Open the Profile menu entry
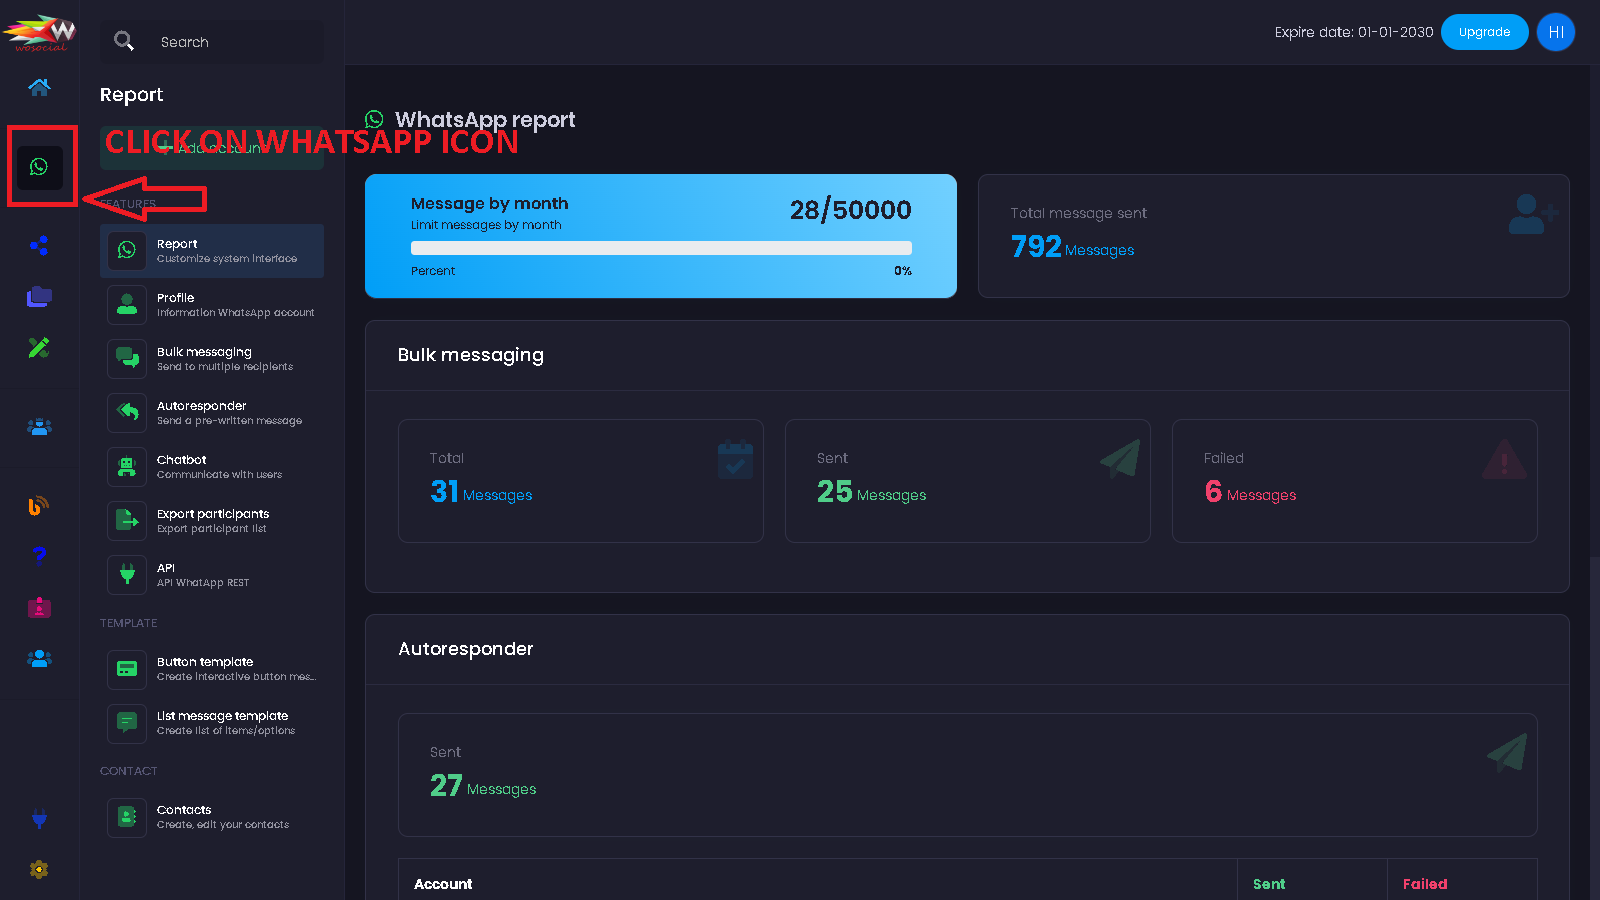Image resolution: width=1600 pixels, height=900 pixels. [212, 304]
